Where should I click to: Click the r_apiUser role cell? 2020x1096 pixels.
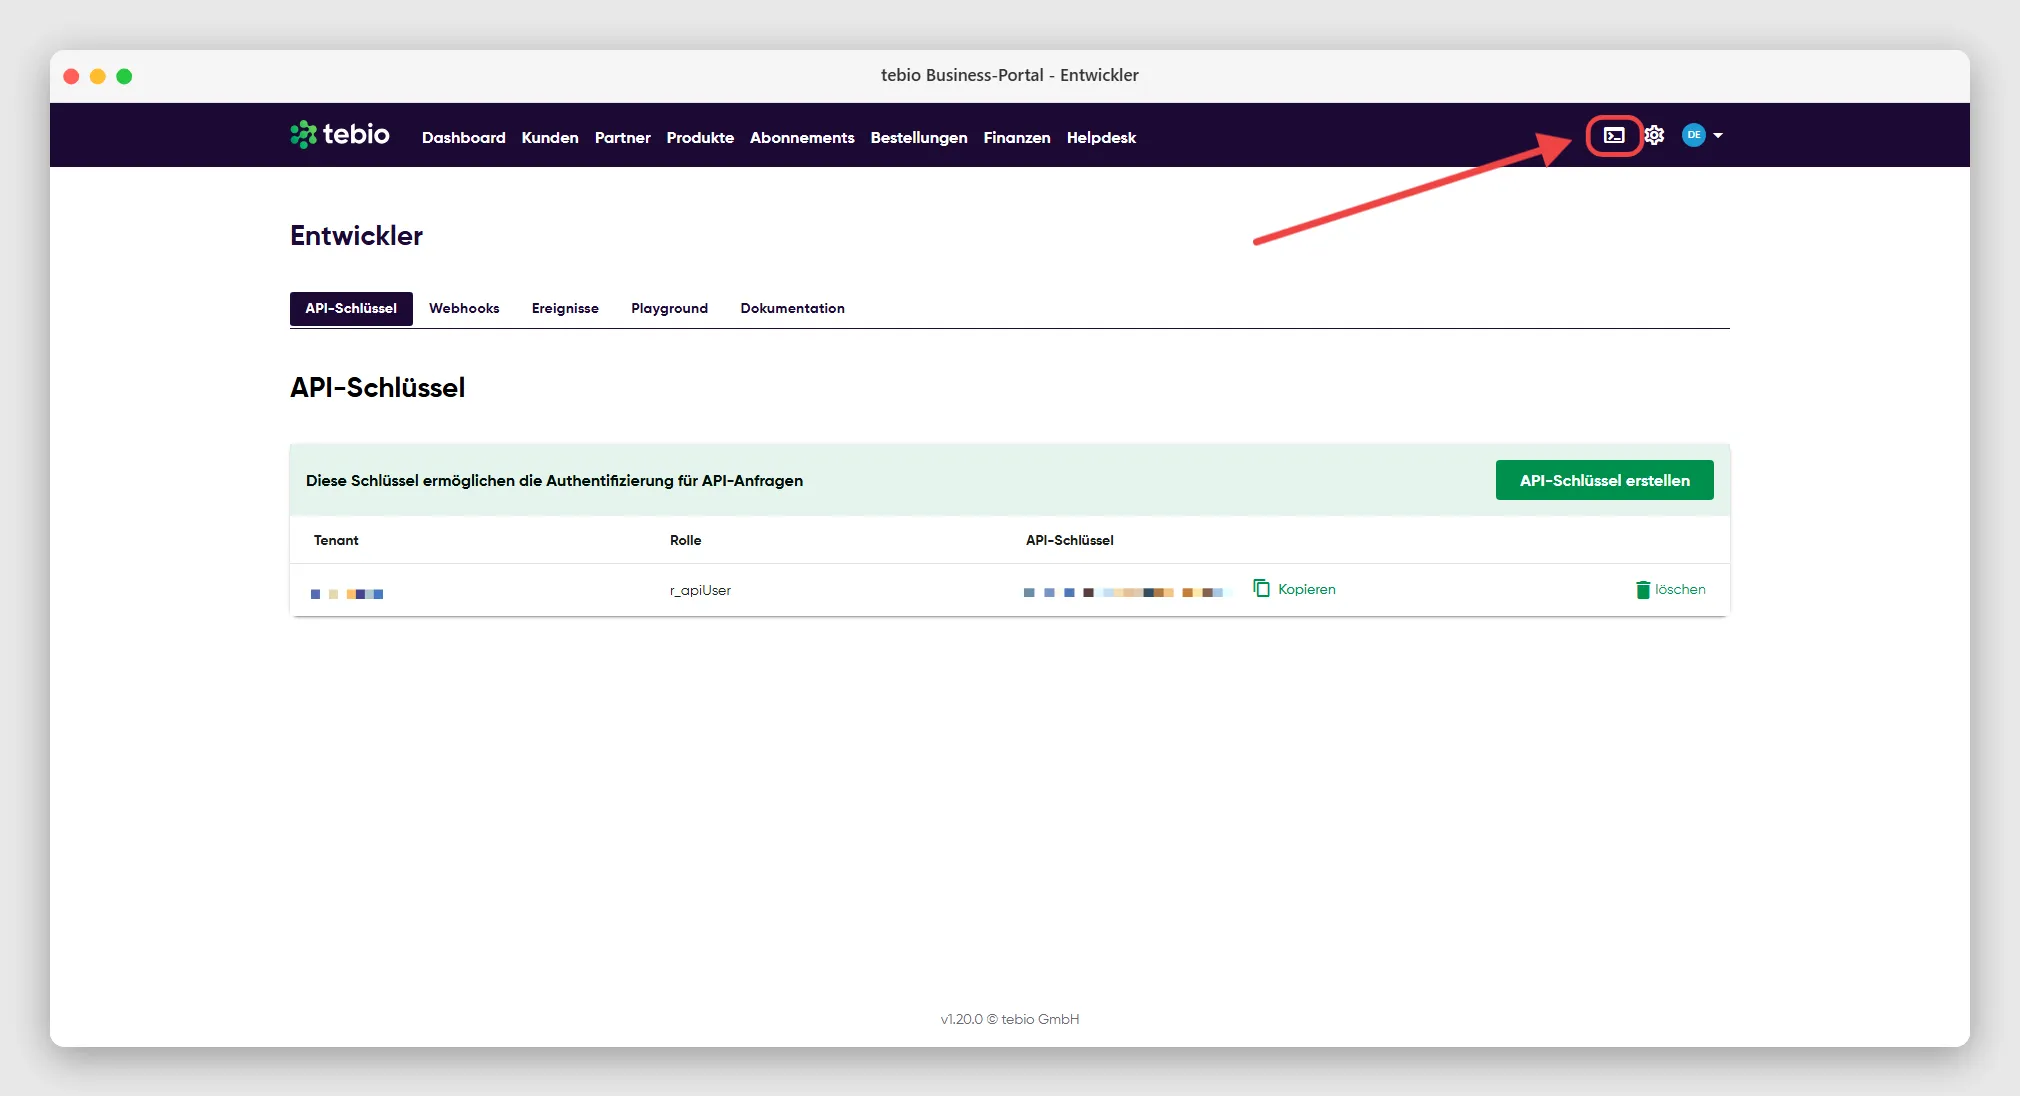coord(700,590)
